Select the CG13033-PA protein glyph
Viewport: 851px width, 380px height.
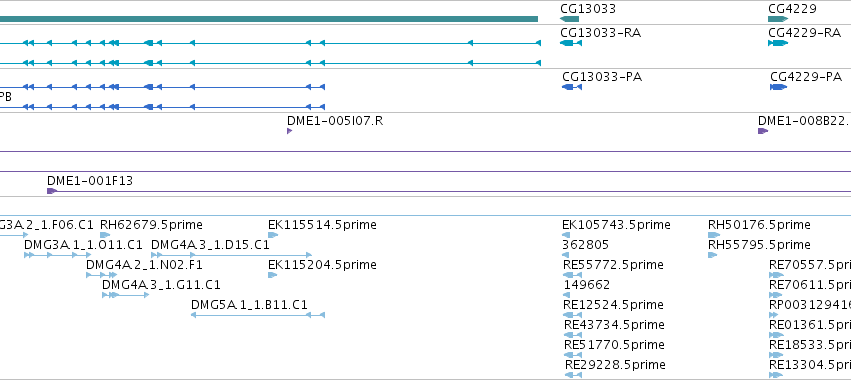[x=572, y=87]
